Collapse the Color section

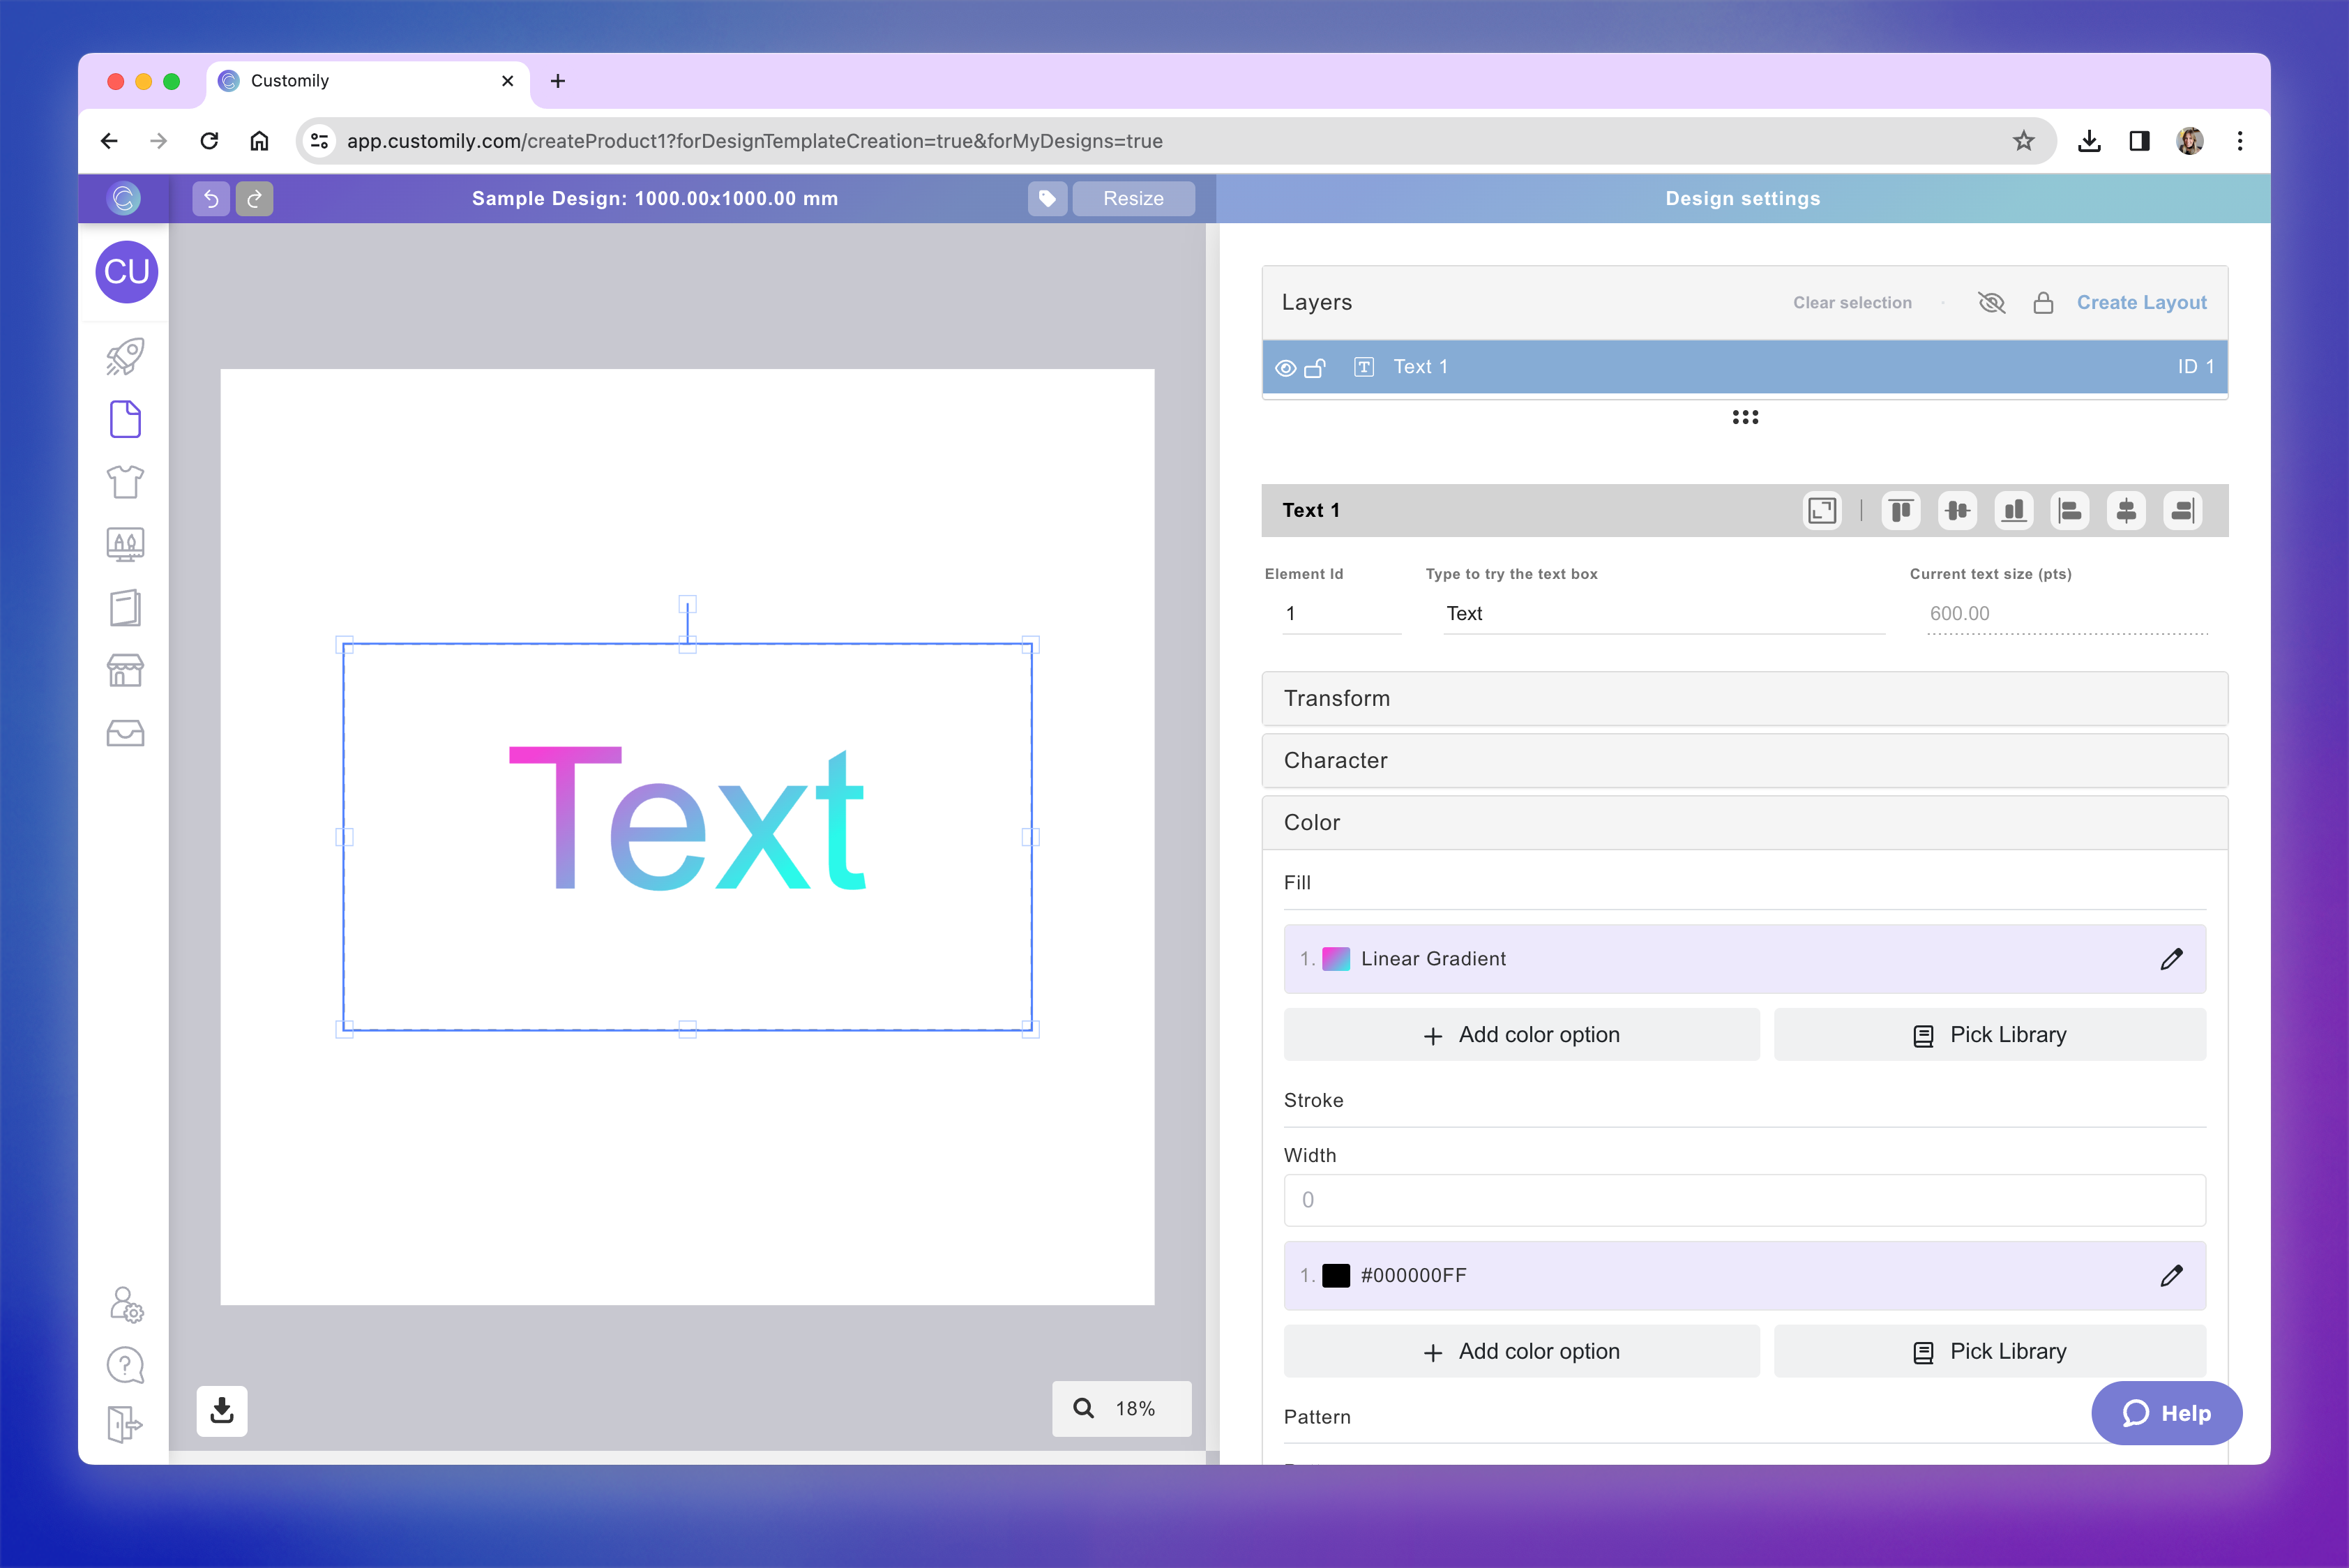click(x=1744, y=822)
